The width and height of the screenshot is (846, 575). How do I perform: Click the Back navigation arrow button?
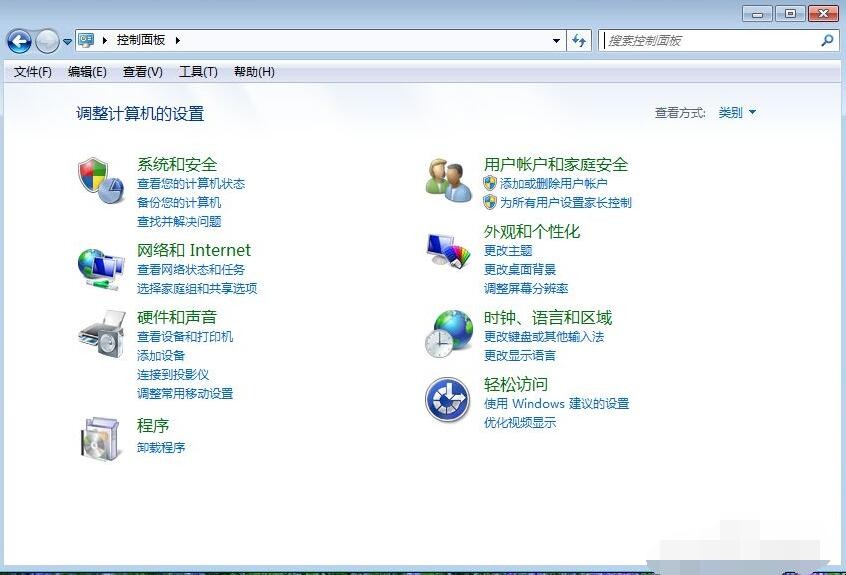(19, 41)
